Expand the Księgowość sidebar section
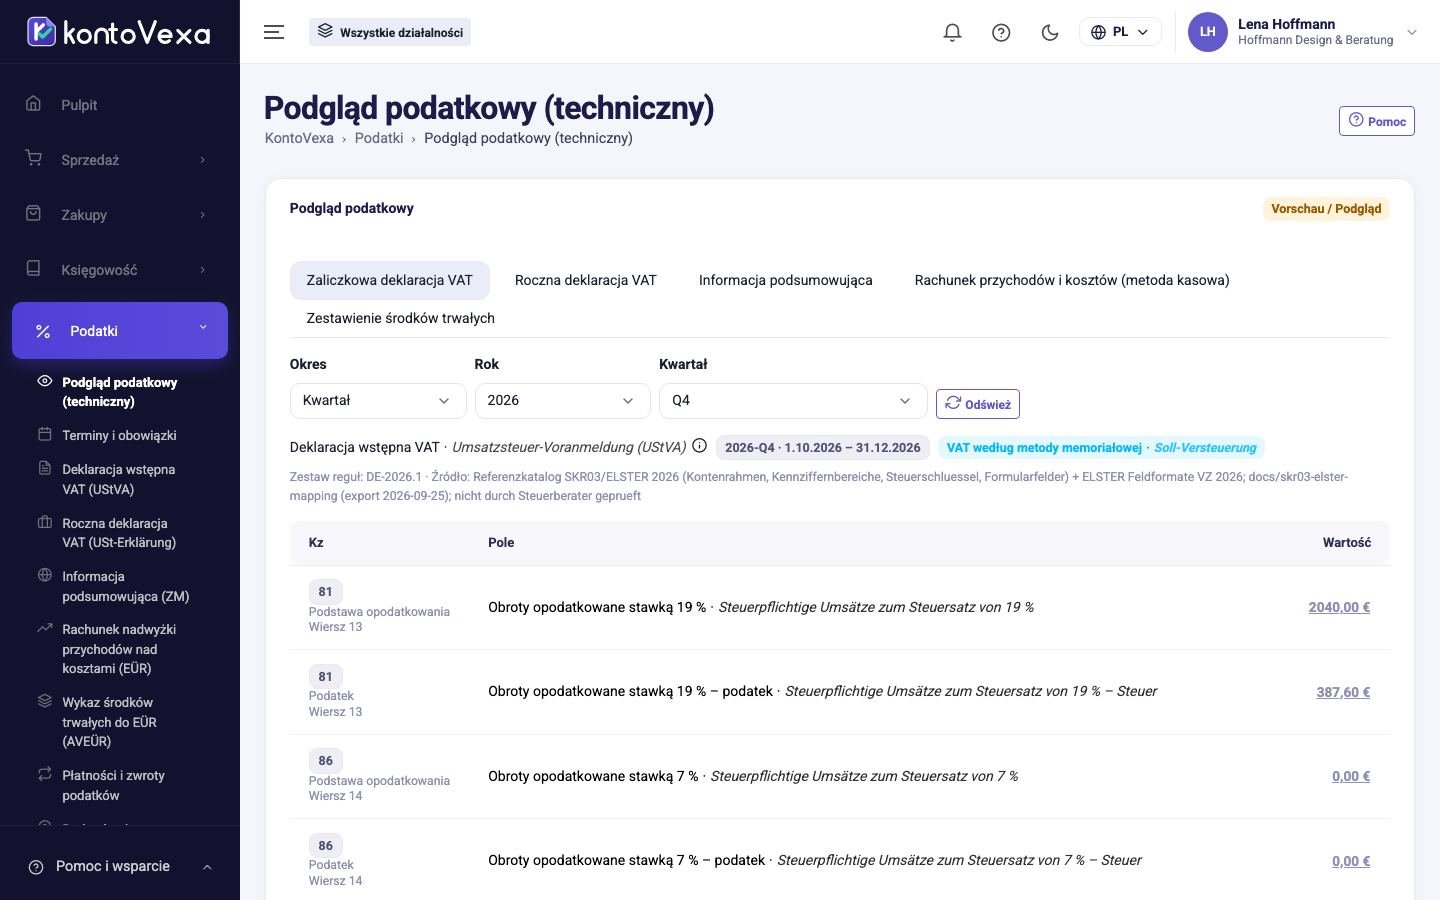 [x=120, y=270]
